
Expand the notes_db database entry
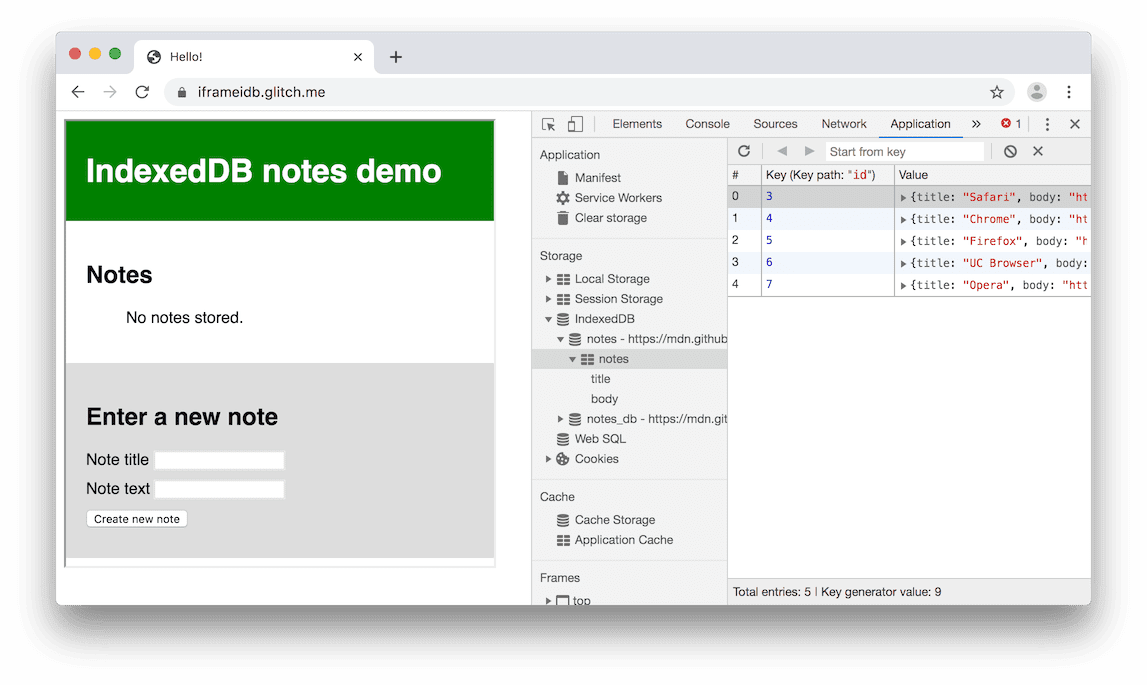coord(560,418)
